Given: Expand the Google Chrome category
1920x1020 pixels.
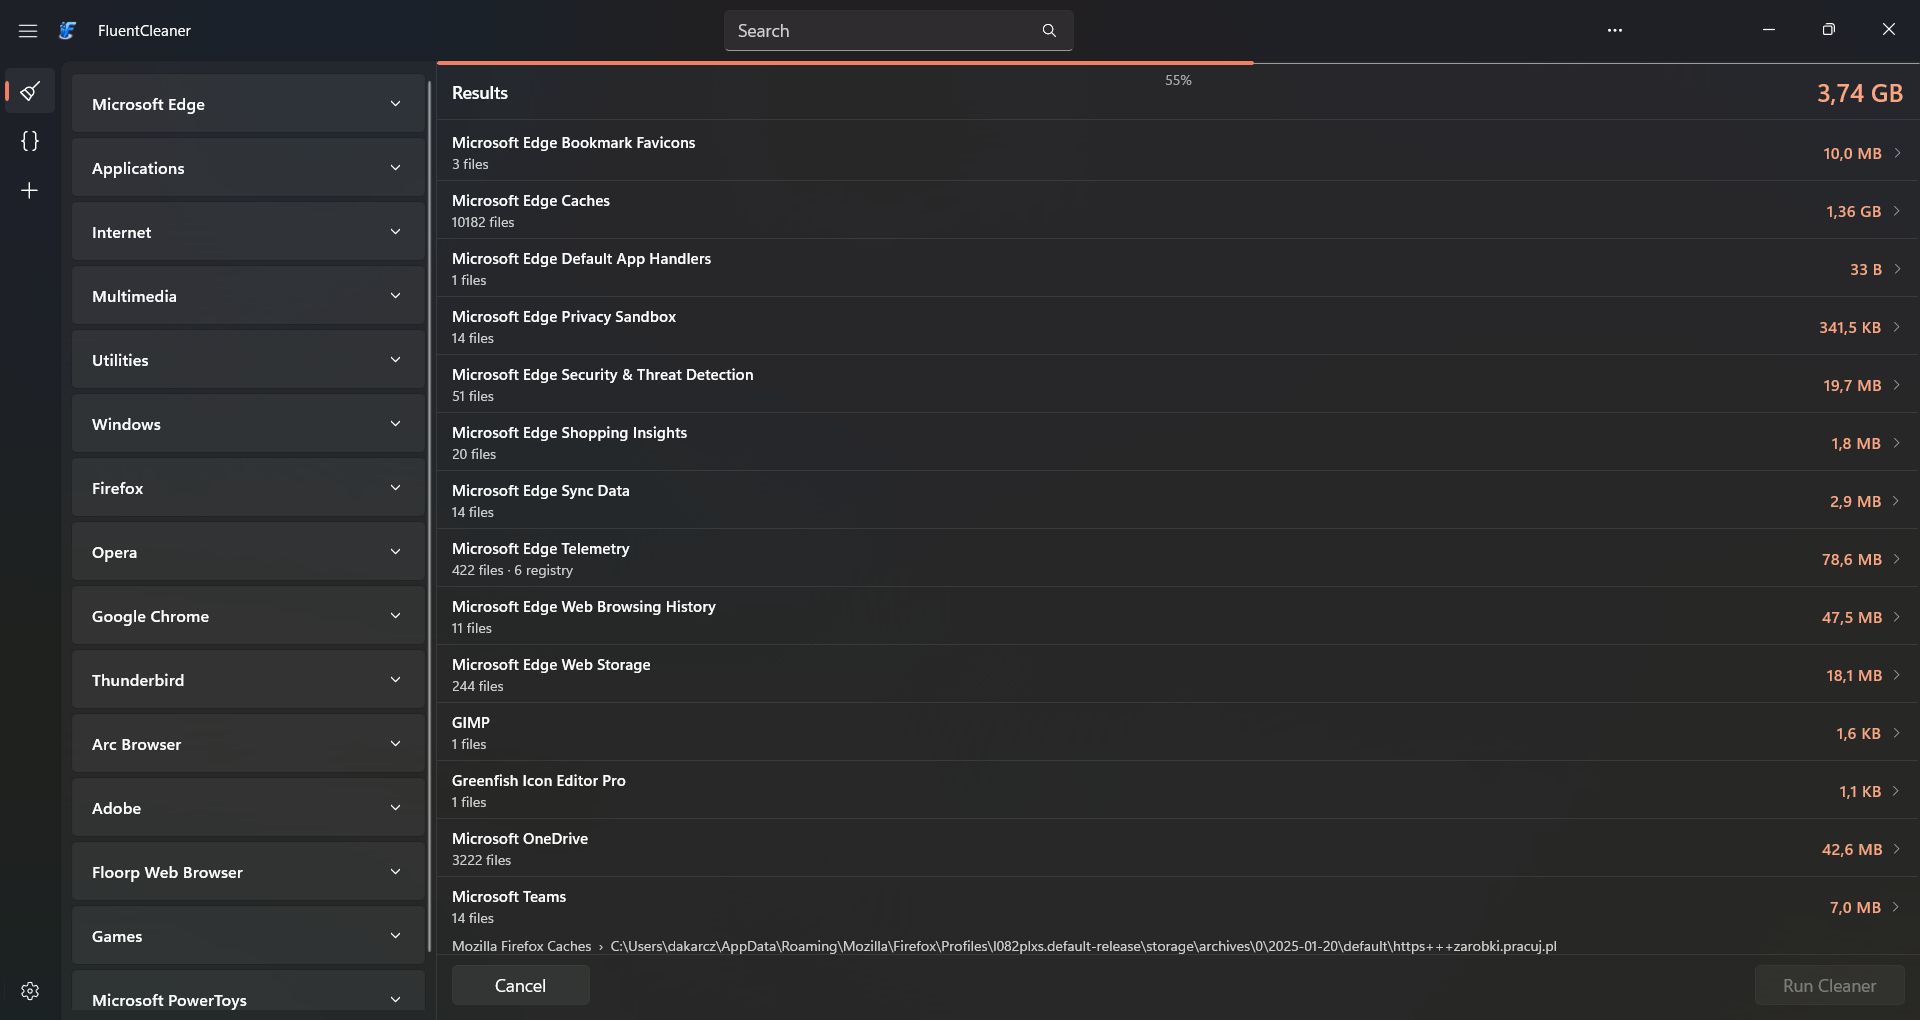Looking at the screenshot, I should (x=248, y=616).
